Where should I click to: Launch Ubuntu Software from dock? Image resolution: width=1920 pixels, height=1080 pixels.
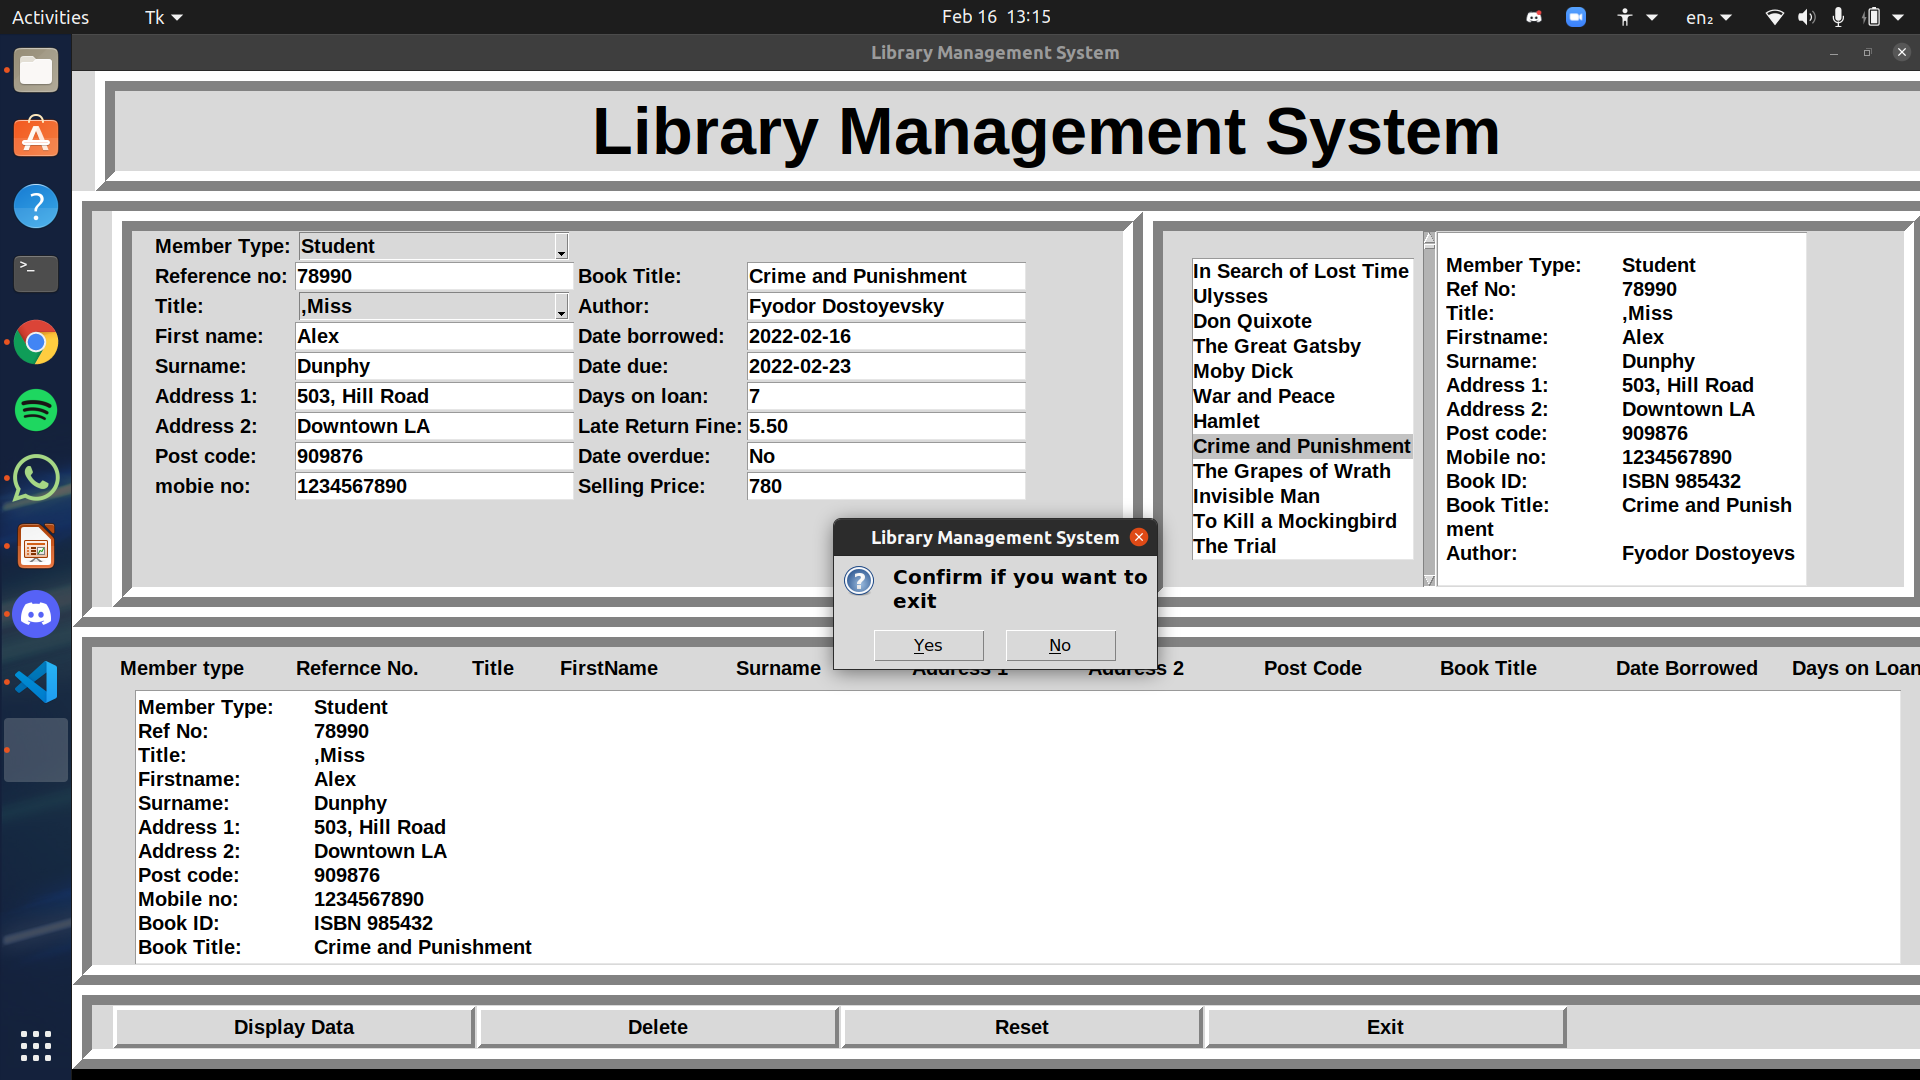coord(36,138)
